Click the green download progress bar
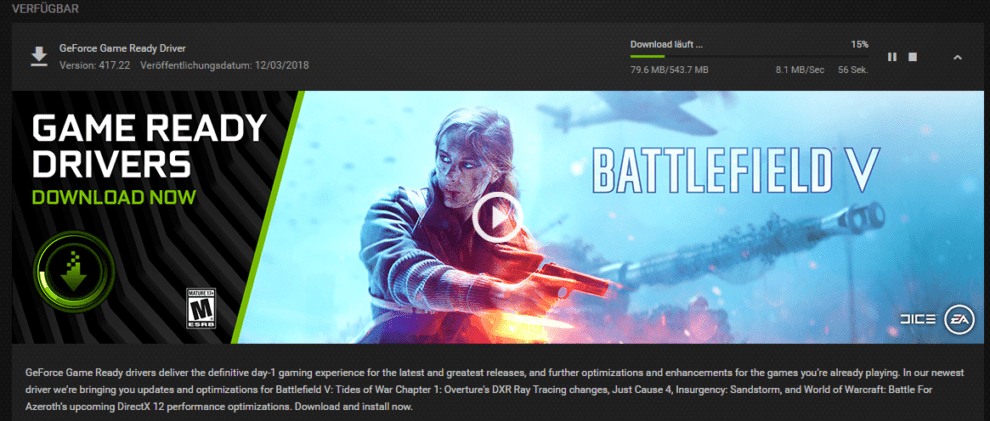Image resolution: width=990 pixels, height=421 pixels. (749, 57)
